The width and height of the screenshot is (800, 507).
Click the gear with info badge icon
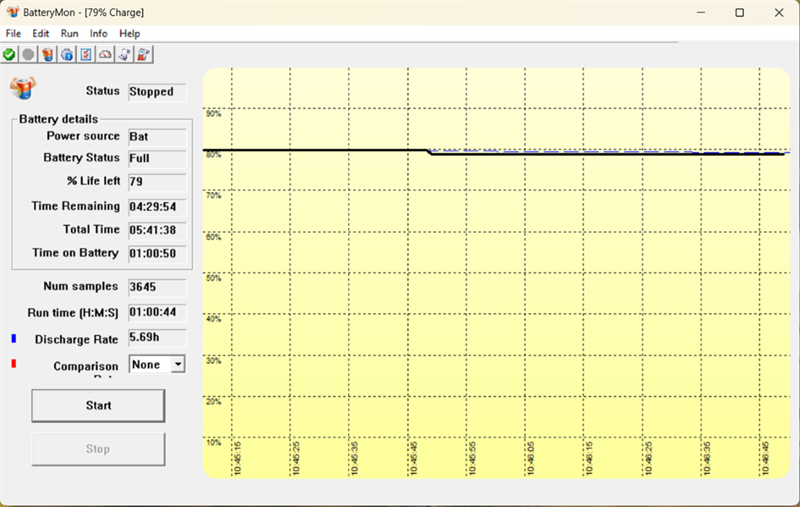point(66,54)
